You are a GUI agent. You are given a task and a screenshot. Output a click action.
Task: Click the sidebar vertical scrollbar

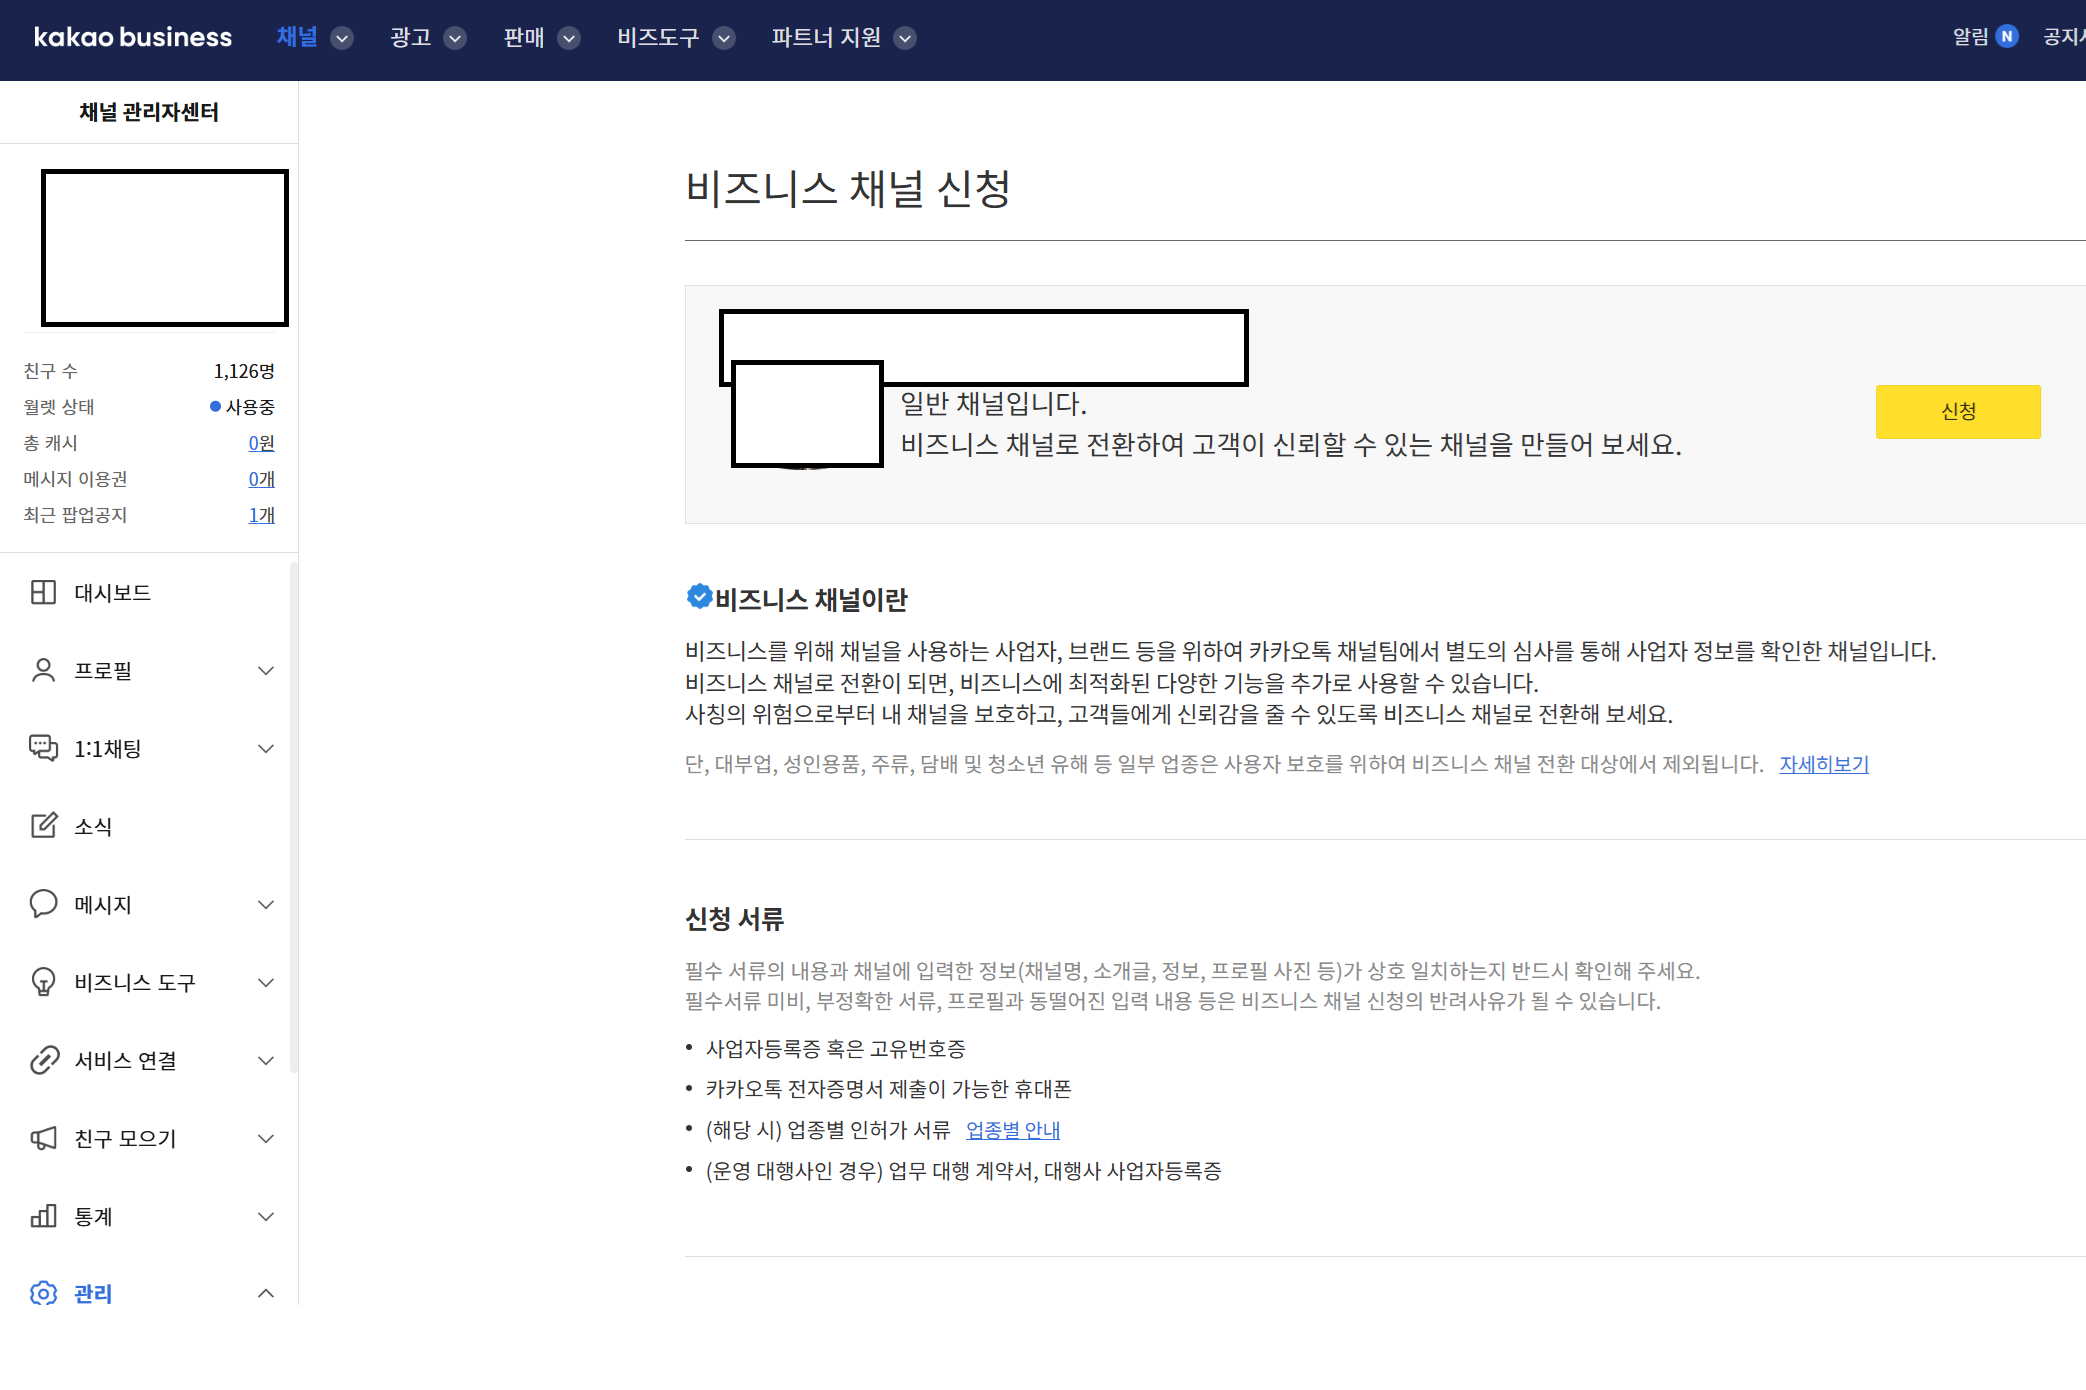[x=293, y=816]
